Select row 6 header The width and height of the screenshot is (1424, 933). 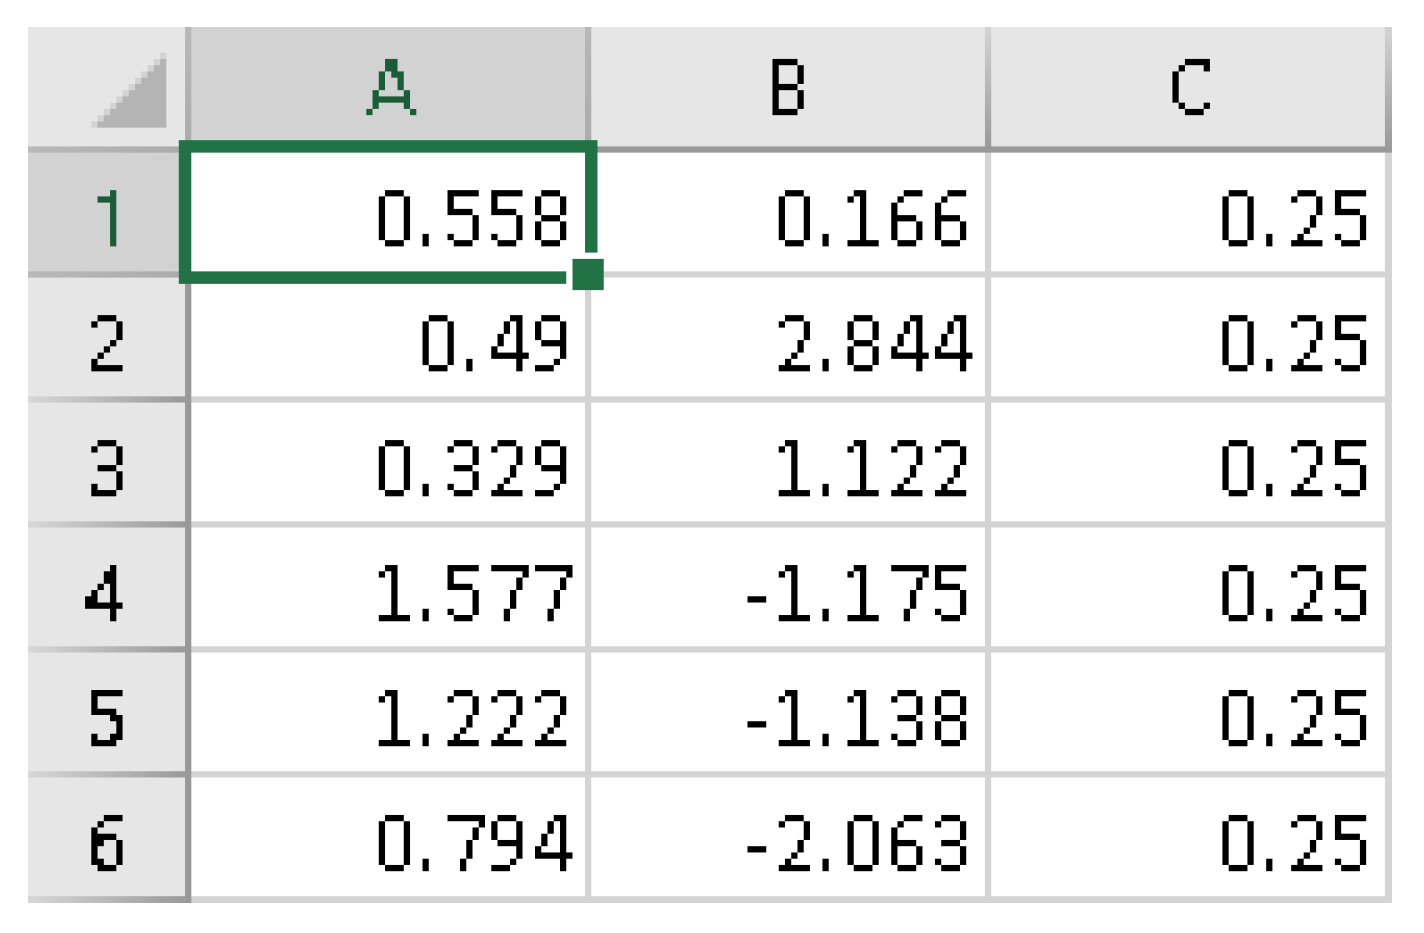coord(107,840)
